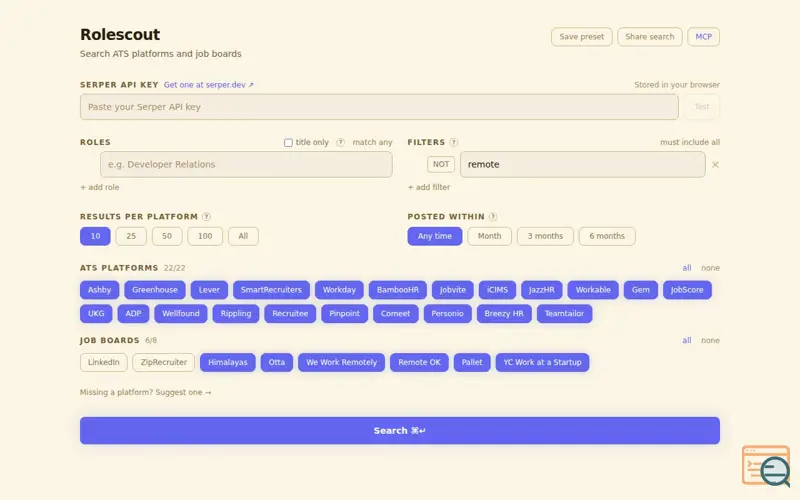Toggle 'must include all' filter mode
Screen dimensions: 800x500
[x=690, y=142]
